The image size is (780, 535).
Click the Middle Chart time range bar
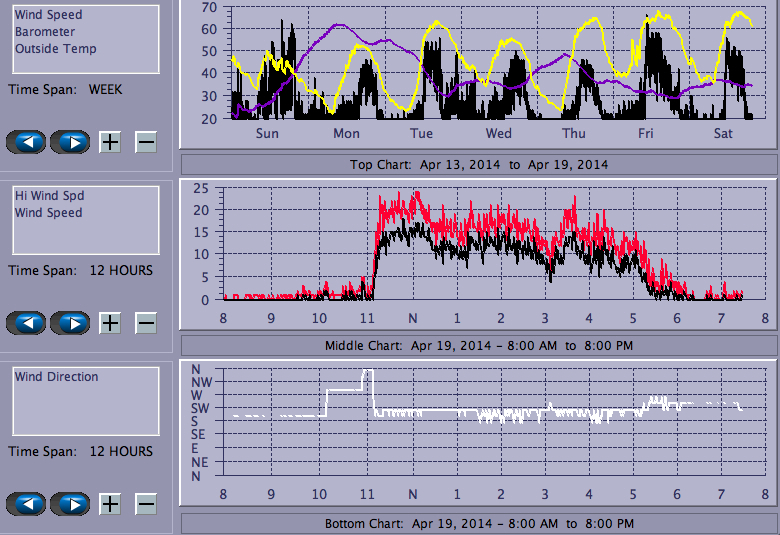click(x=478, y=346)
